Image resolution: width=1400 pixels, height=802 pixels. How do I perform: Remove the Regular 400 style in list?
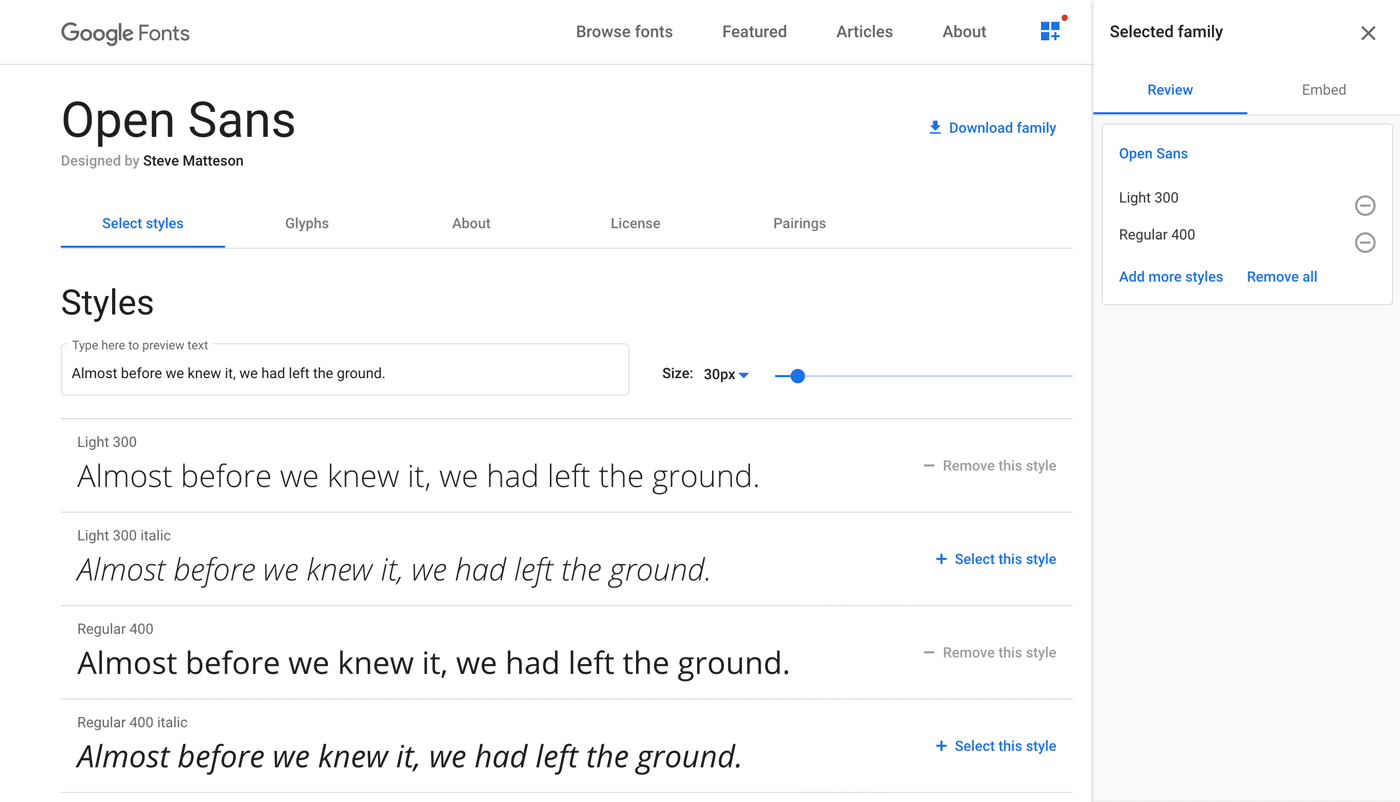tap(989, 653)
